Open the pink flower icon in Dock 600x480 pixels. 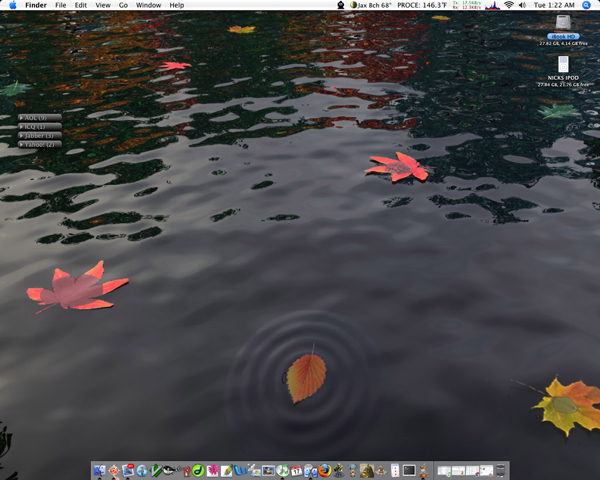(x=212, y=470)
